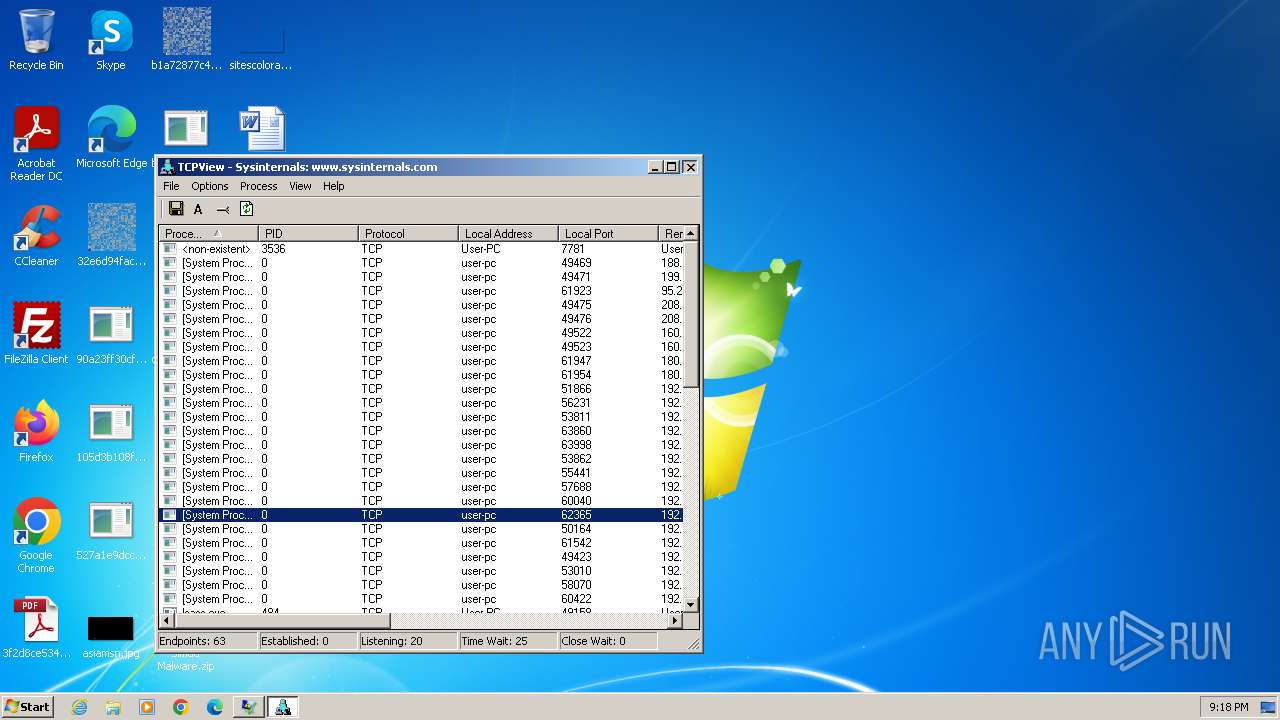Sort by the Local Port column header
Screen dimensions: 1280x720
tap(608, 233)
